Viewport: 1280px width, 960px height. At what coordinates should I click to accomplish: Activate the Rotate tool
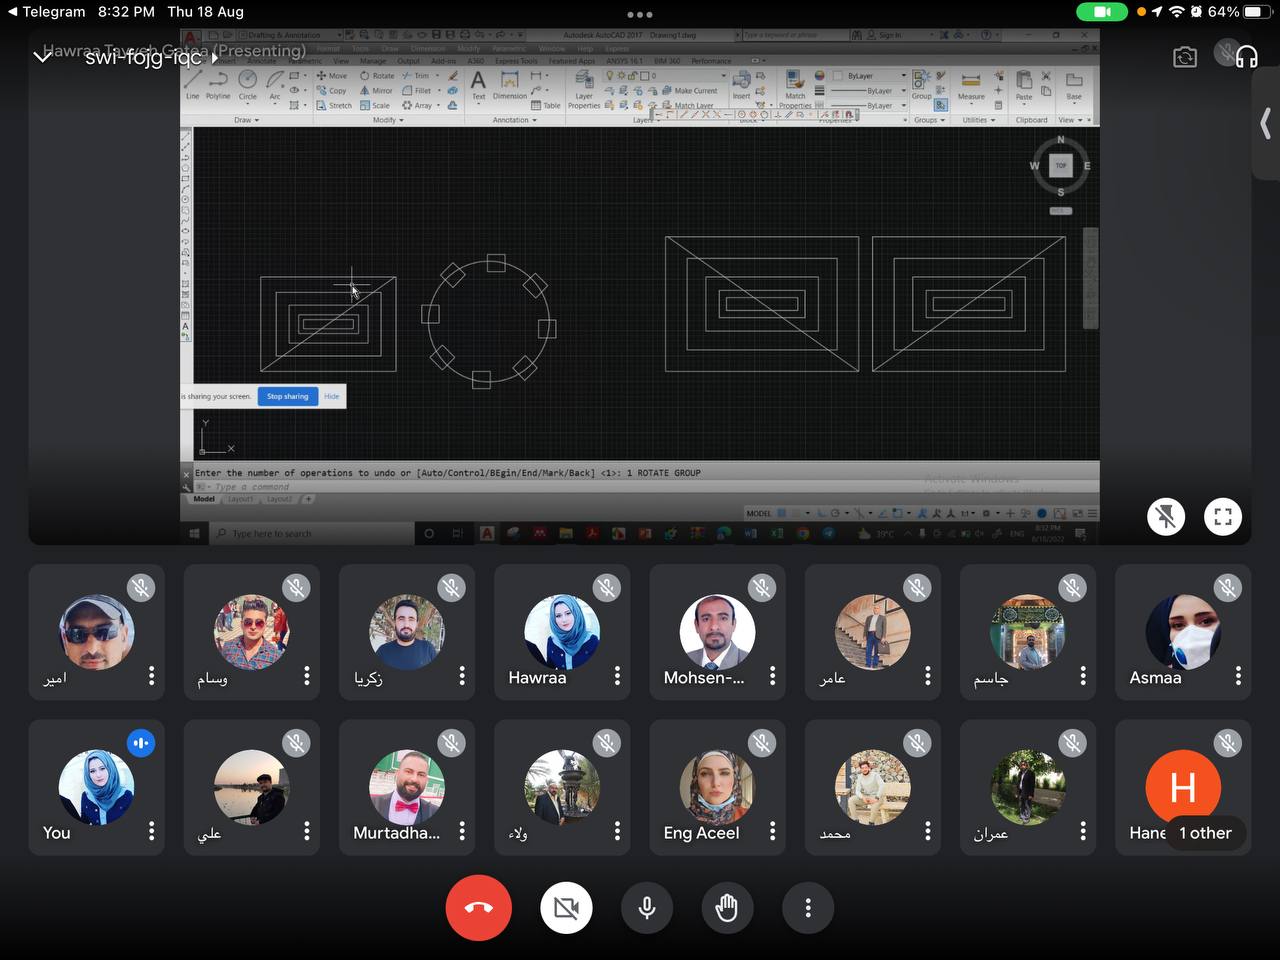pyautogui.click(x=377, y=76)
